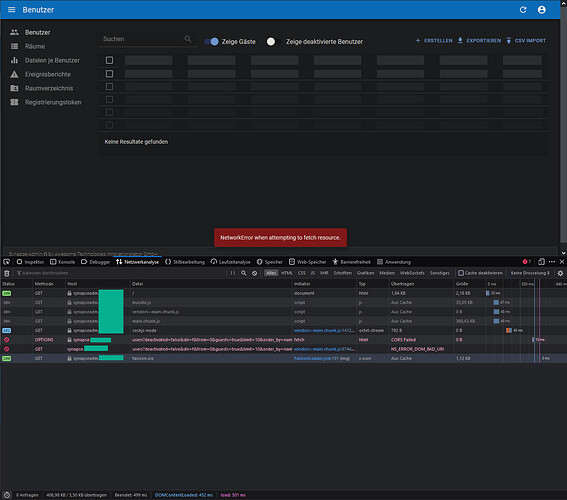Click the refresh icon in the blue header
The width and height of the screenshot is (567, 500).
click(x=523, y=10)
